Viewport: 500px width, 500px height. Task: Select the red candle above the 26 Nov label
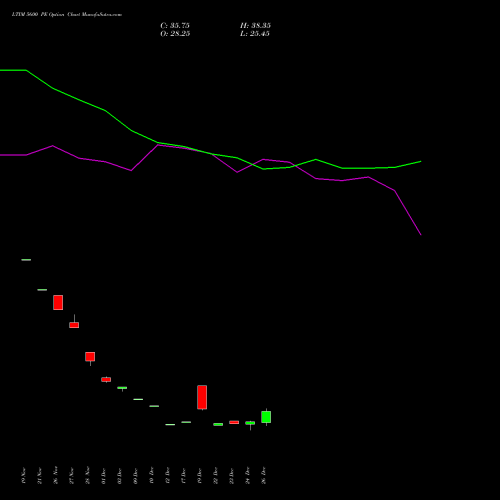tap(58, 302)
